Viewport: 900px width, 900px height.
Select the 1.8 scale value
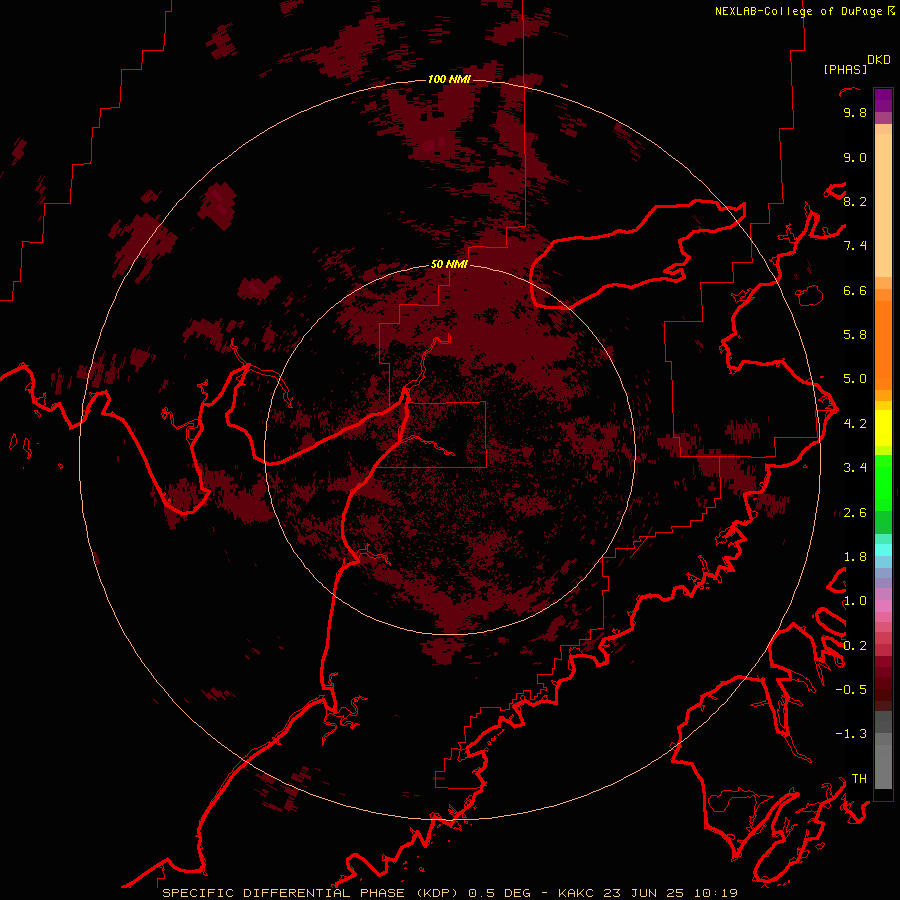pyautogui.click(x=855, y=557)
